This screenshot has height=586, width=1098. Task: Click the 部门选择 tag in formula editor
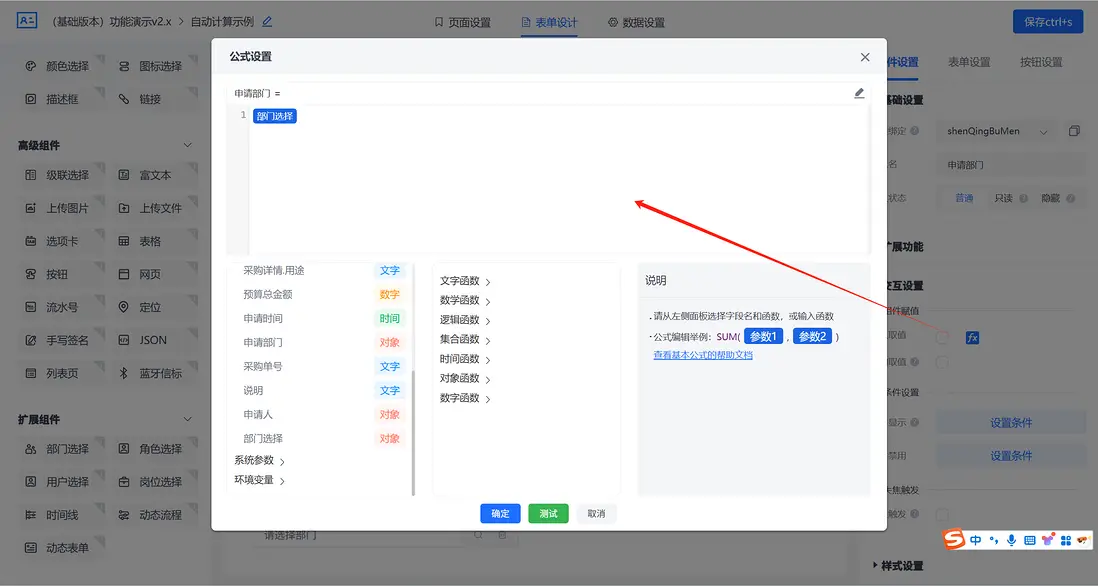pyautogui.click(x=274, y=116)
